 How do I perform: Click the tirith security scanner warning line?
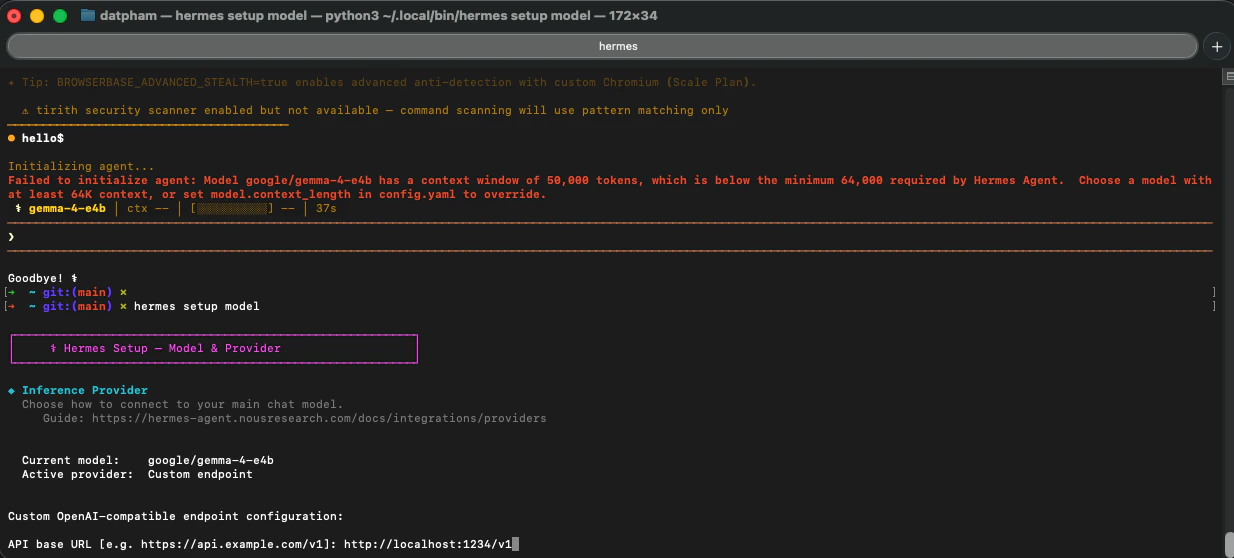pyautogui.click(x=375, y=110)
